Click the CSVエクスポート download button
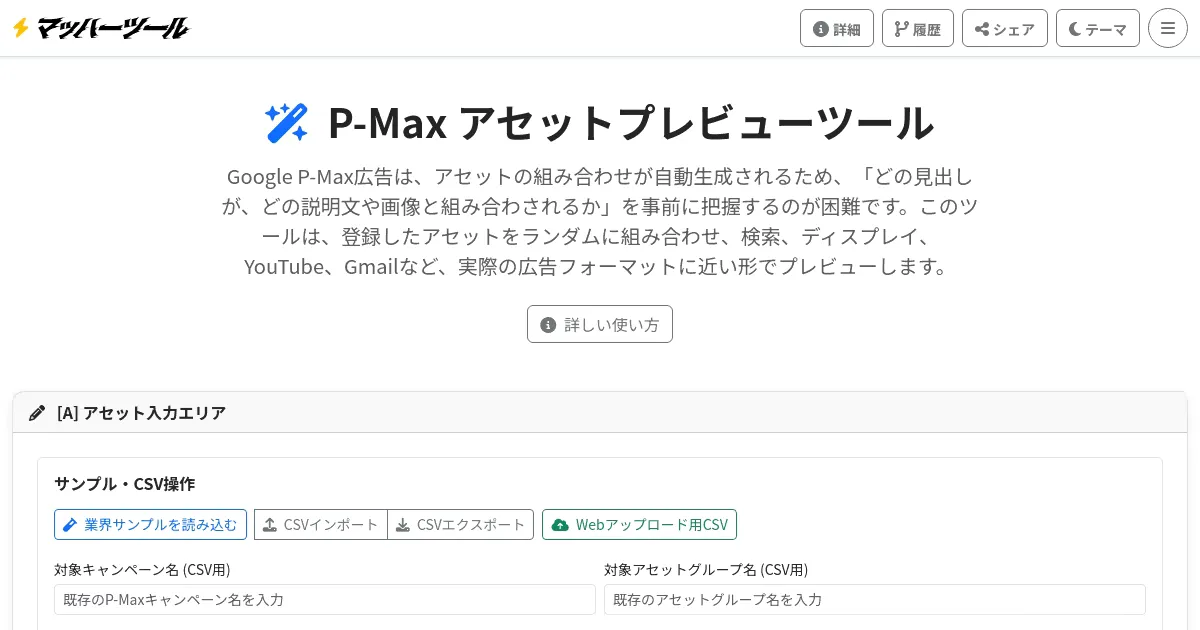This screenshot has height=630, width=1200. click(x=461, y=525)
